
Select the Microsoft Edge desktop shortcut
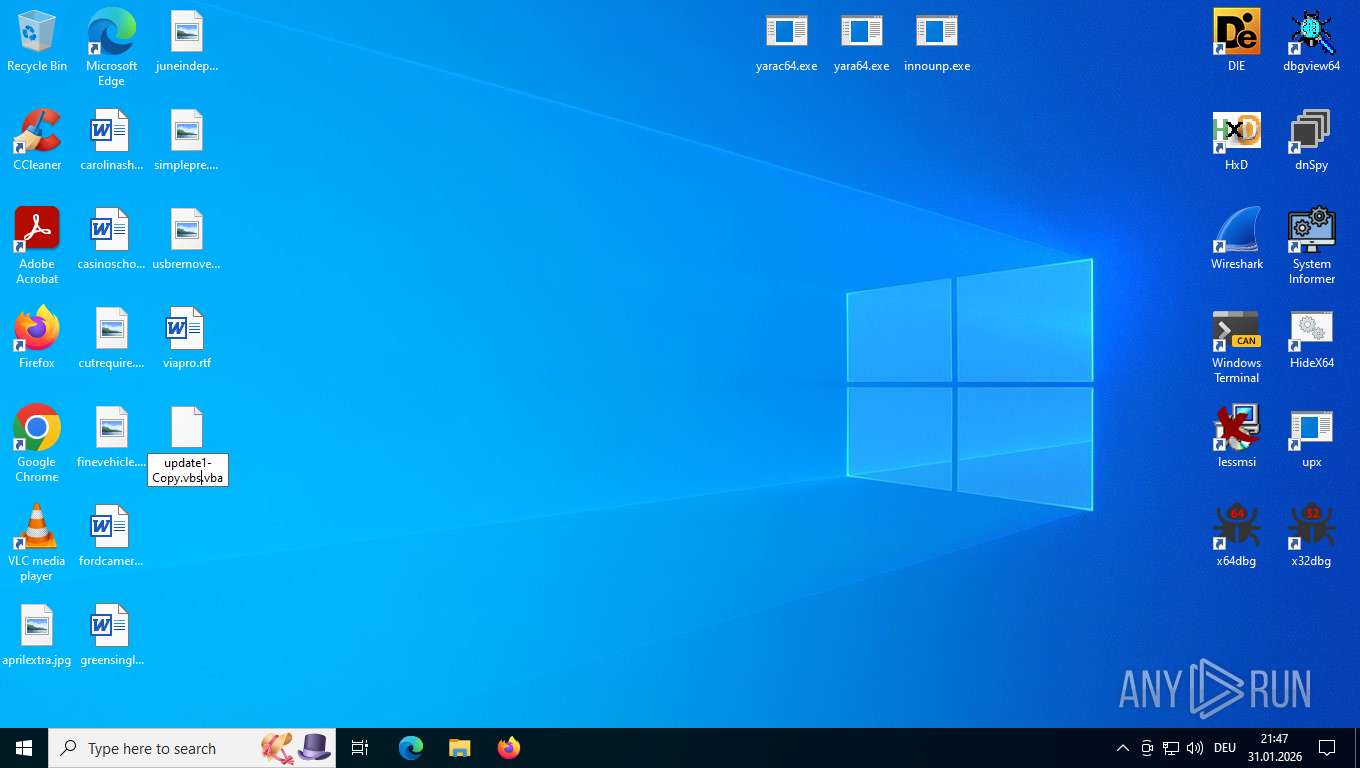coord(111,48)
